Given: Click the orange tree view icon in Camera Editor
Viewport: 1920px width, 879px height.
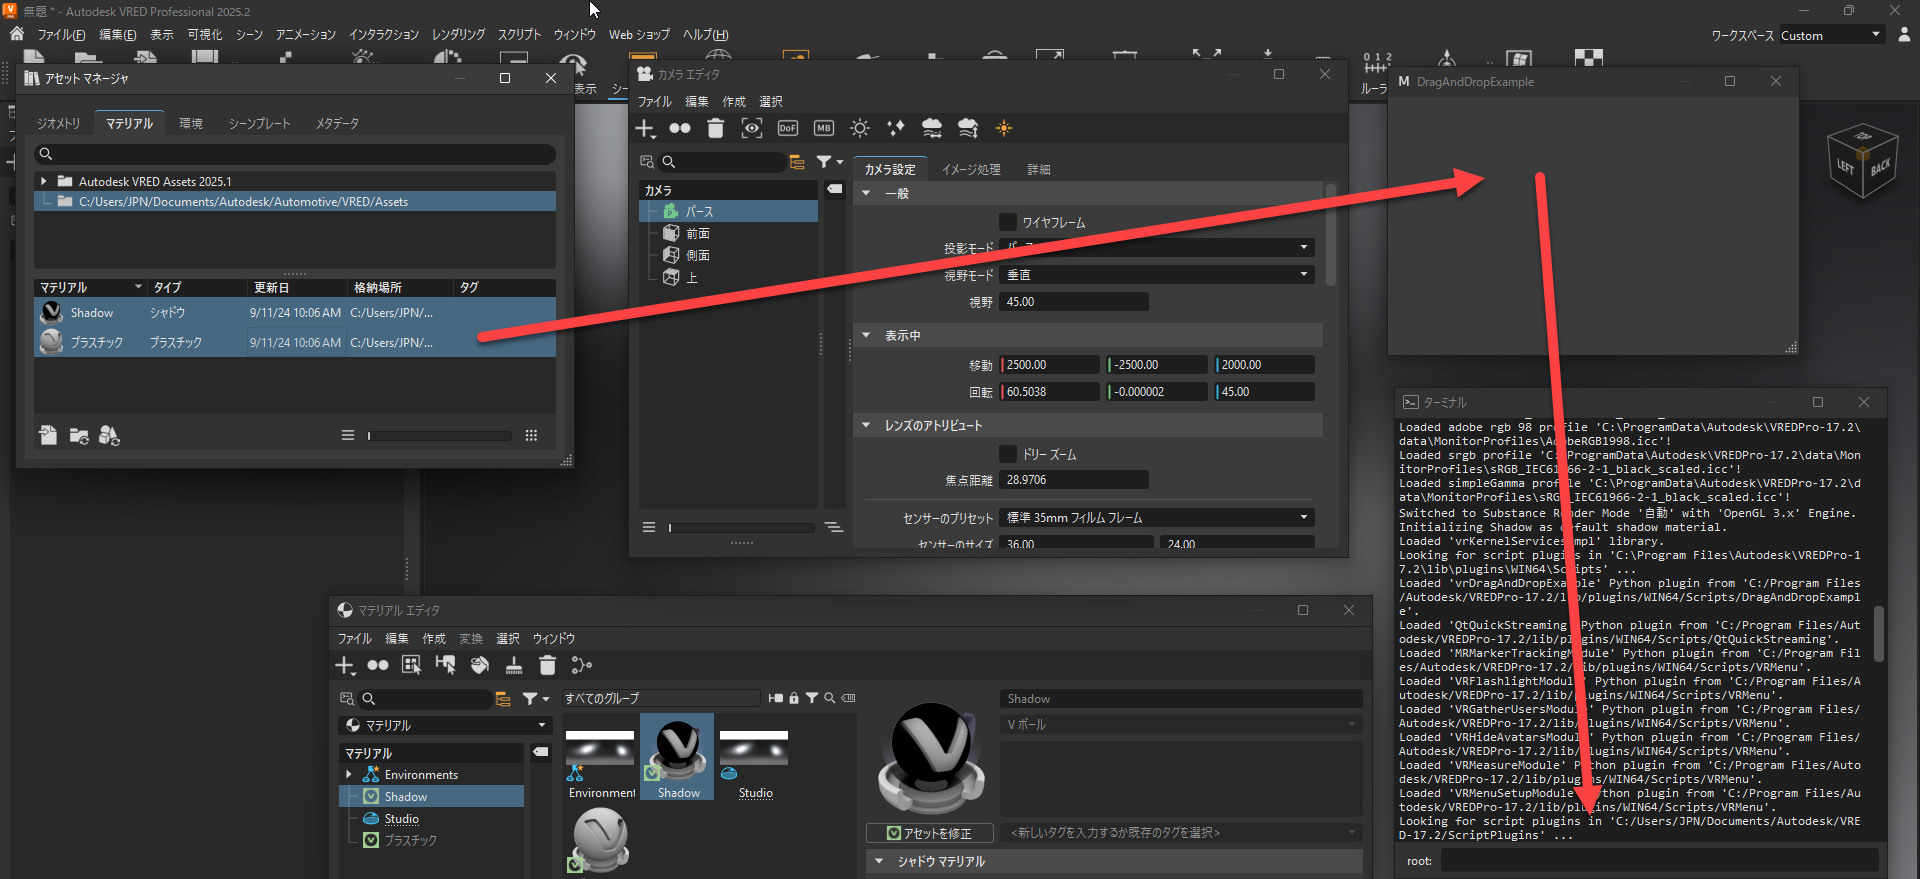Looking at the screenshot, I should point(797,162).
